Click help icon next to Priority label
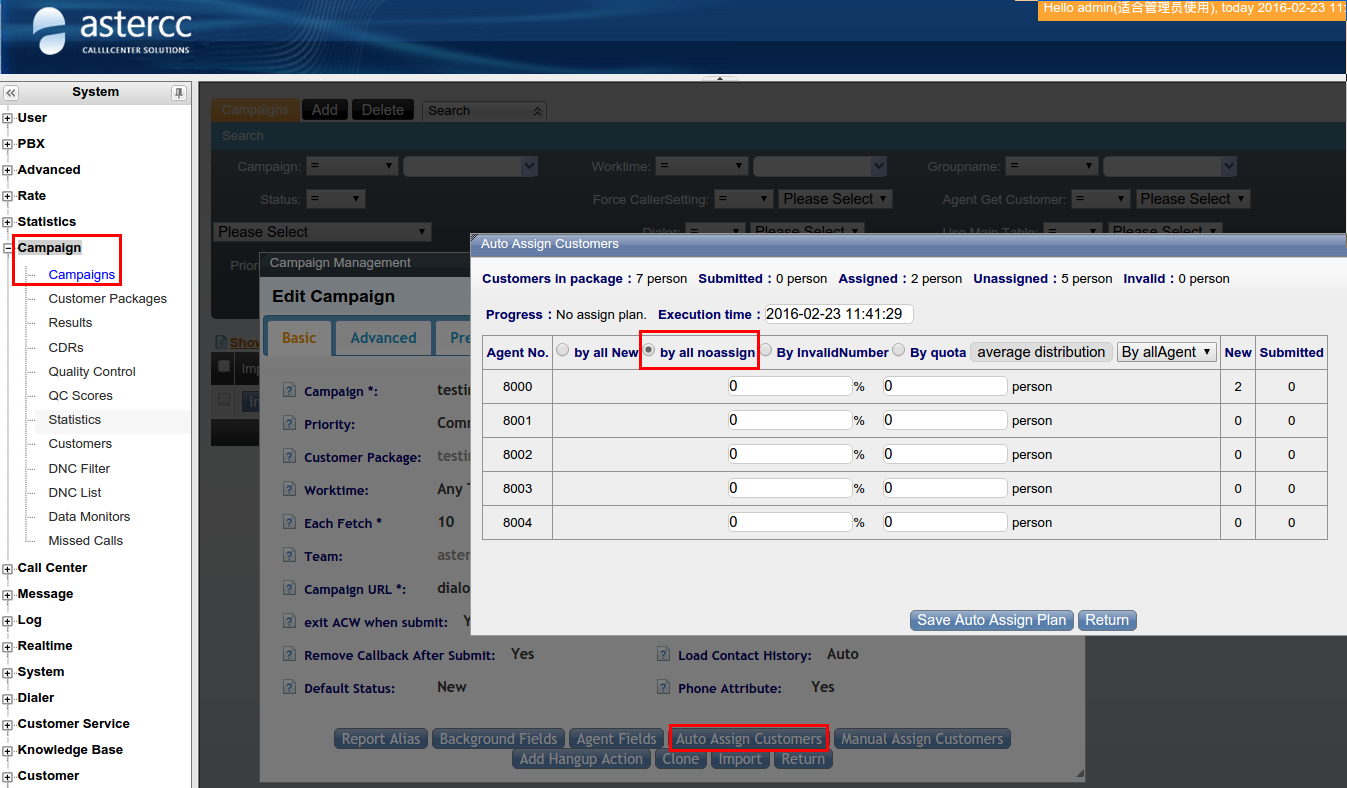Screen dimensions: 1347x788 pos(289,424)
